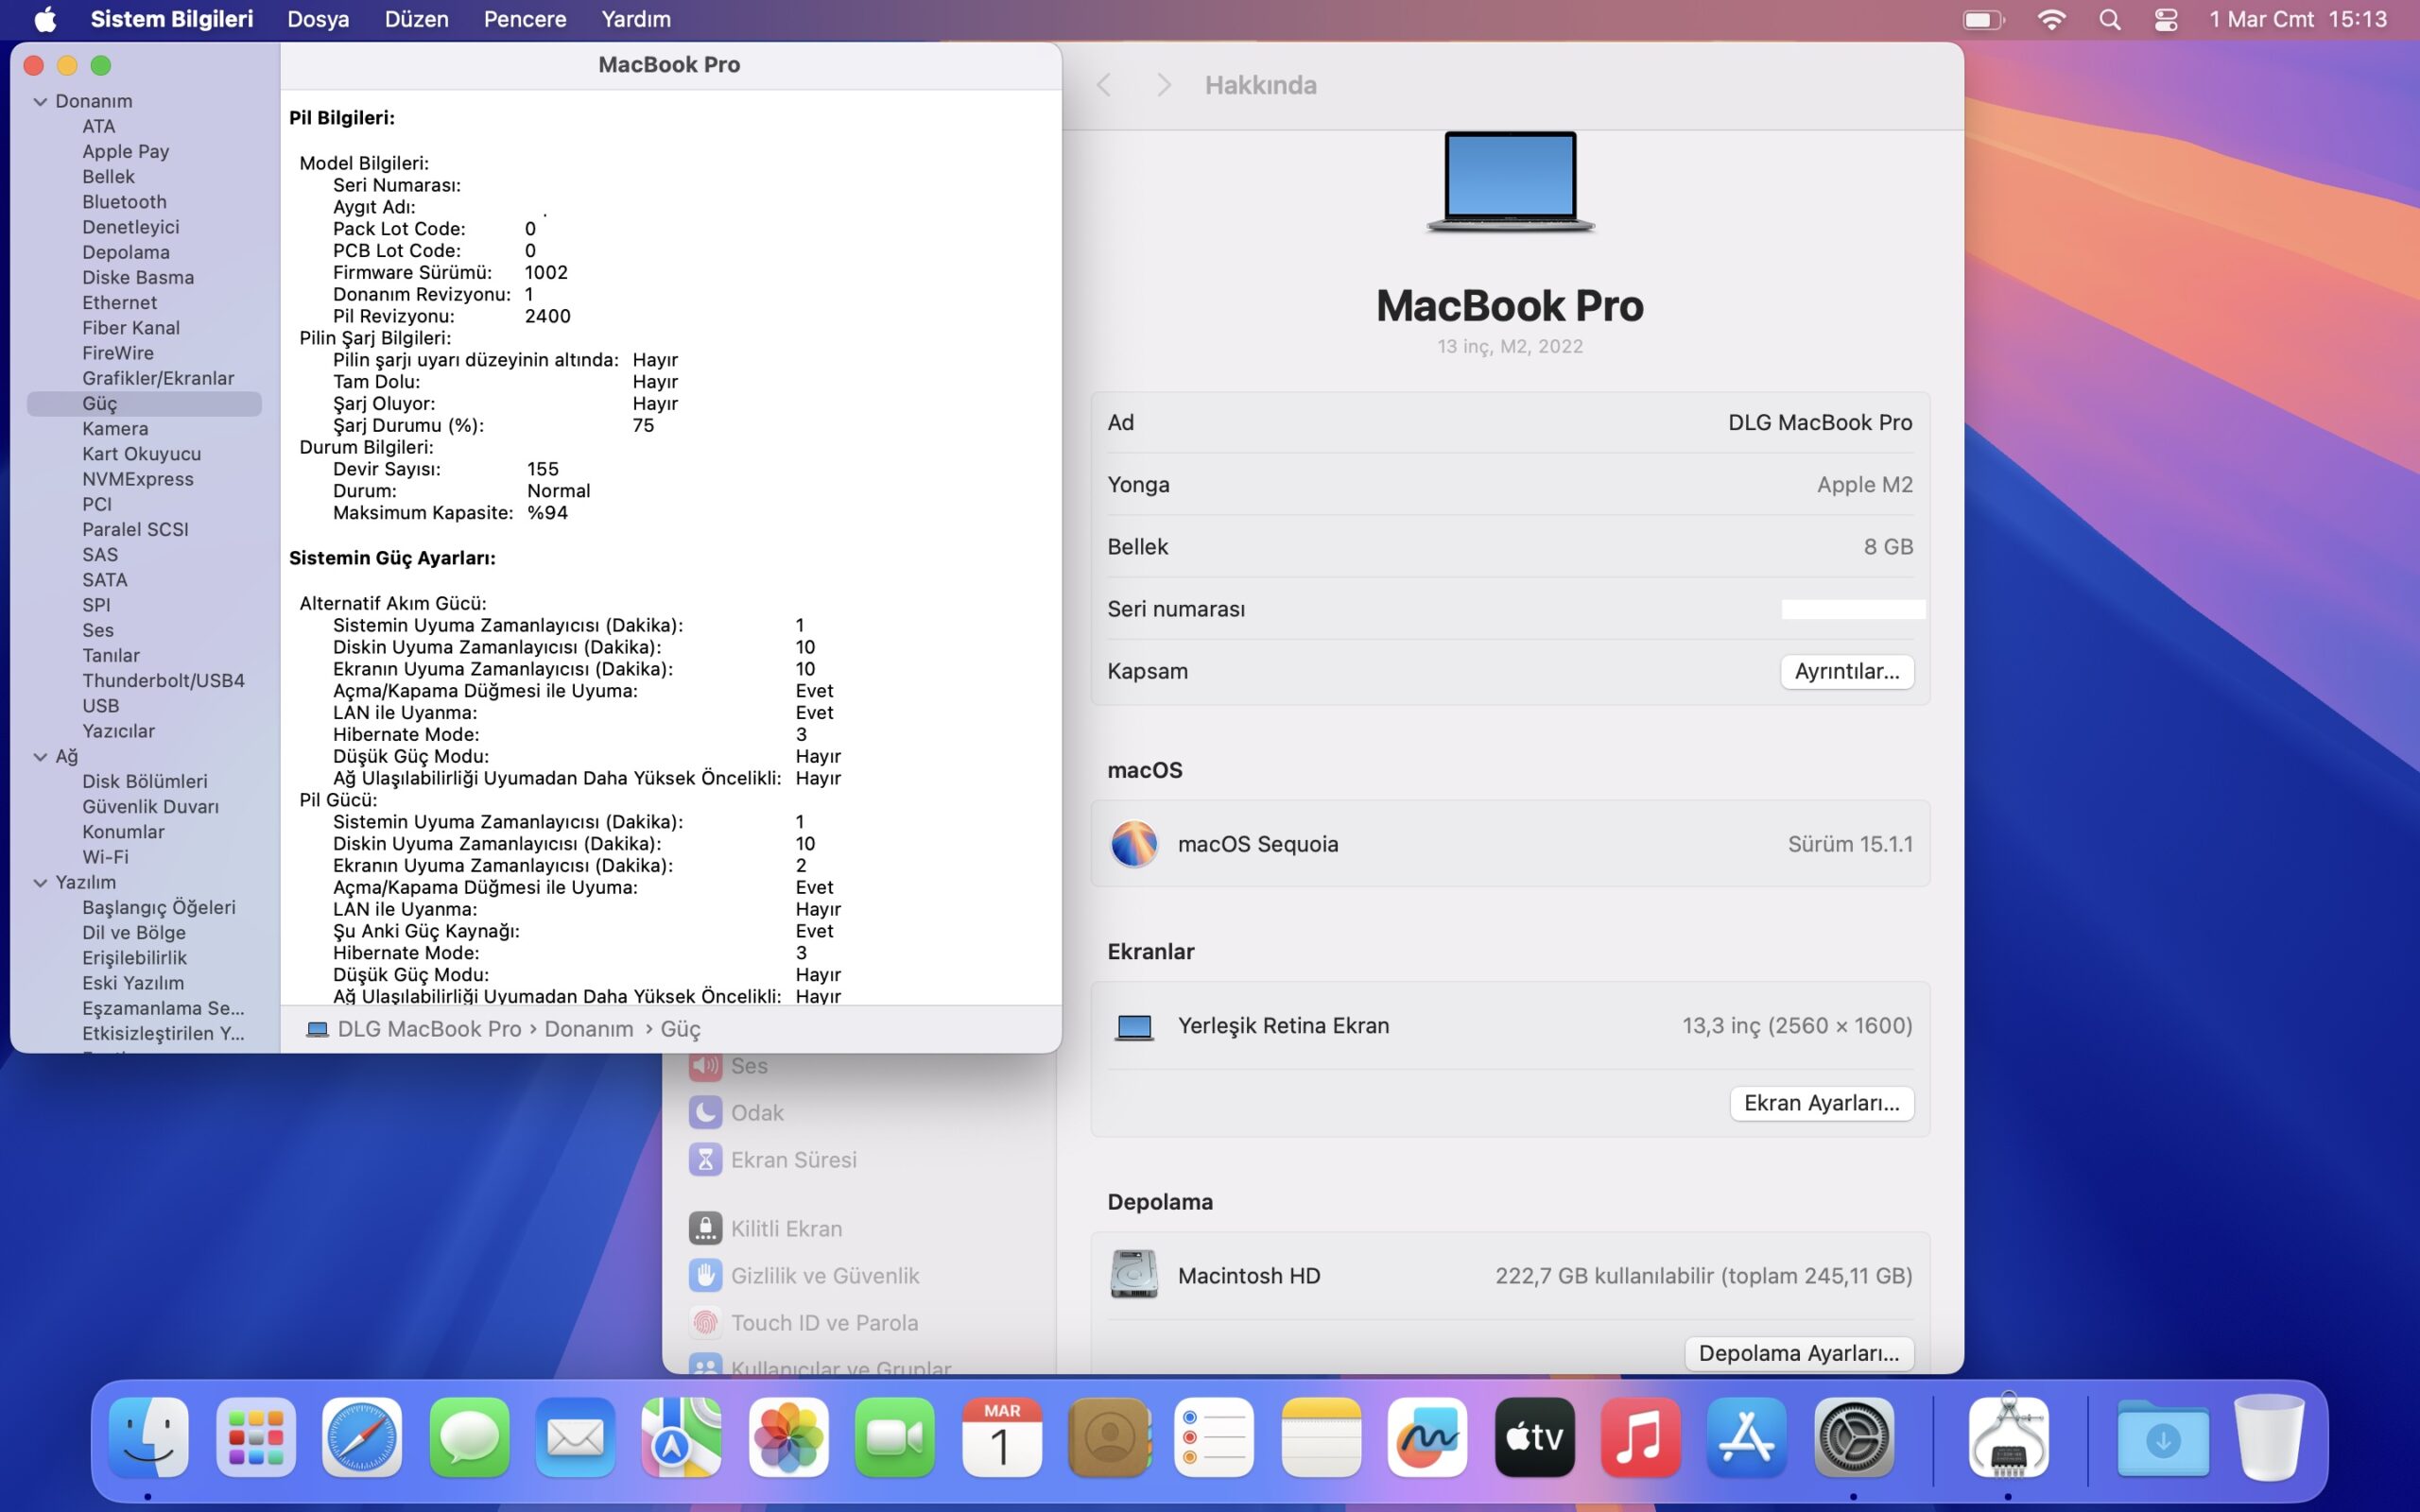The width and height of the screenshot is (2420, 1512).
Task: Open Contacts app in the Dock
Action: 1108,1438
